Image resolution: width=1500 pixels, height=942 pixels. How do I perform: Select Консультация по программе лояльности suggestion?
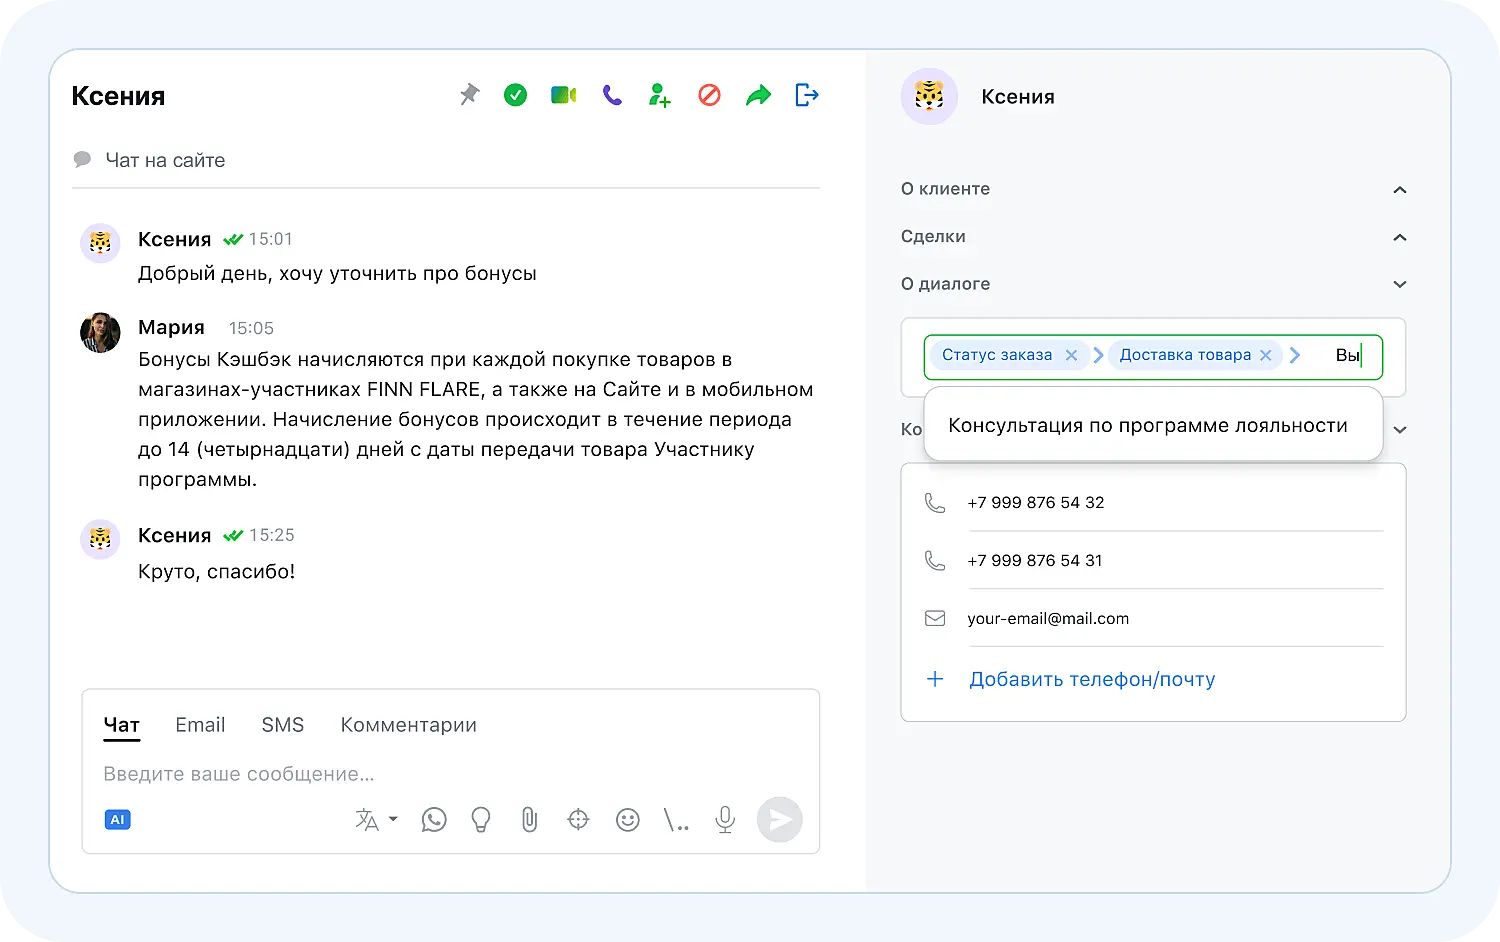click(x=1148, y=424)
